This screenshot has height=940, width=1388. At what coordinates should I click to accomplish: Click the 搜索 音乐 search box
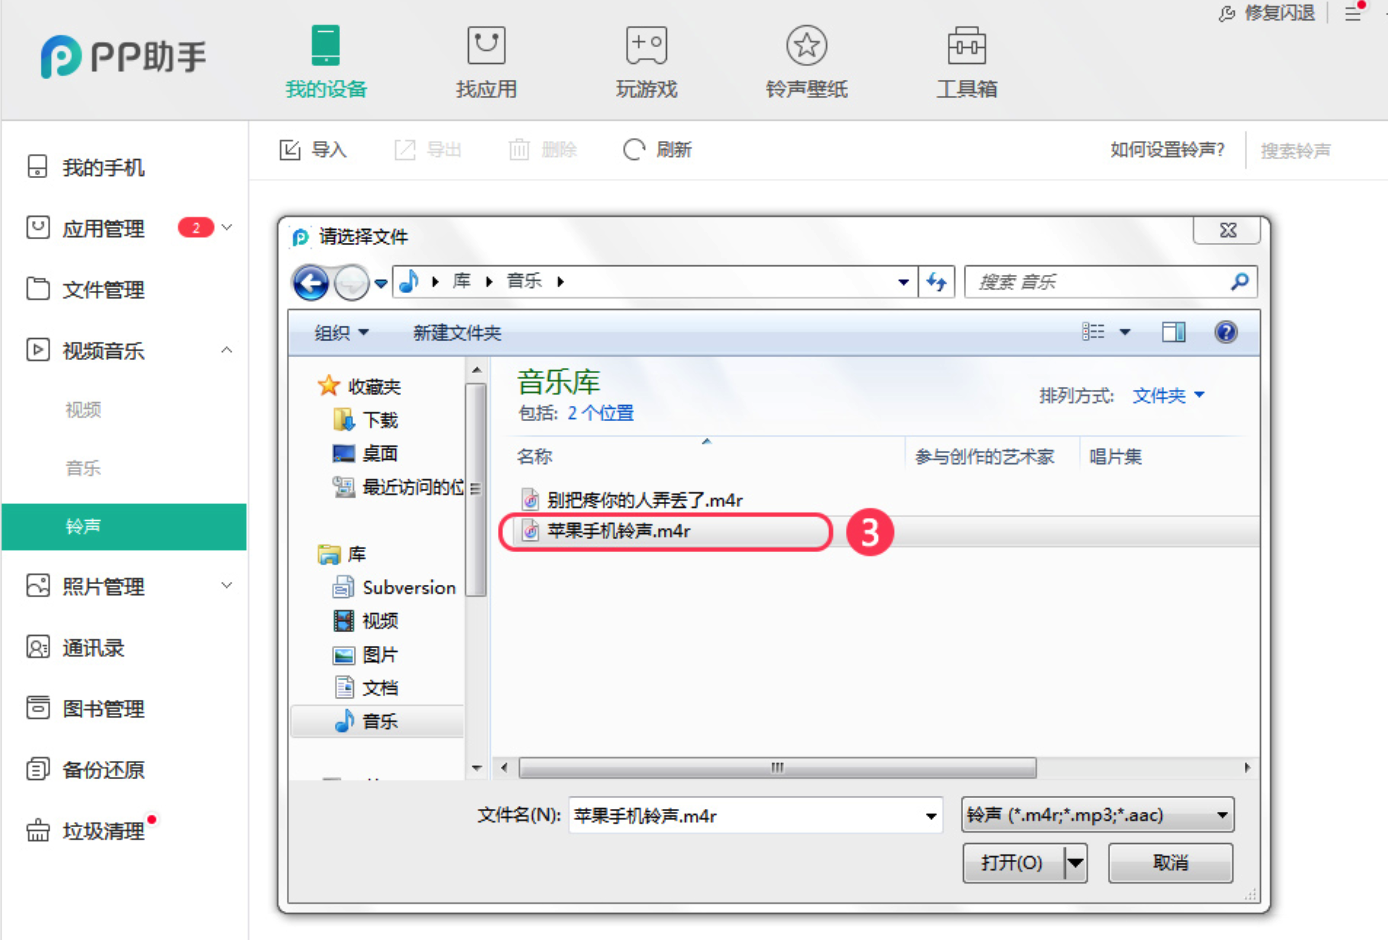(x=1110, y=282)
